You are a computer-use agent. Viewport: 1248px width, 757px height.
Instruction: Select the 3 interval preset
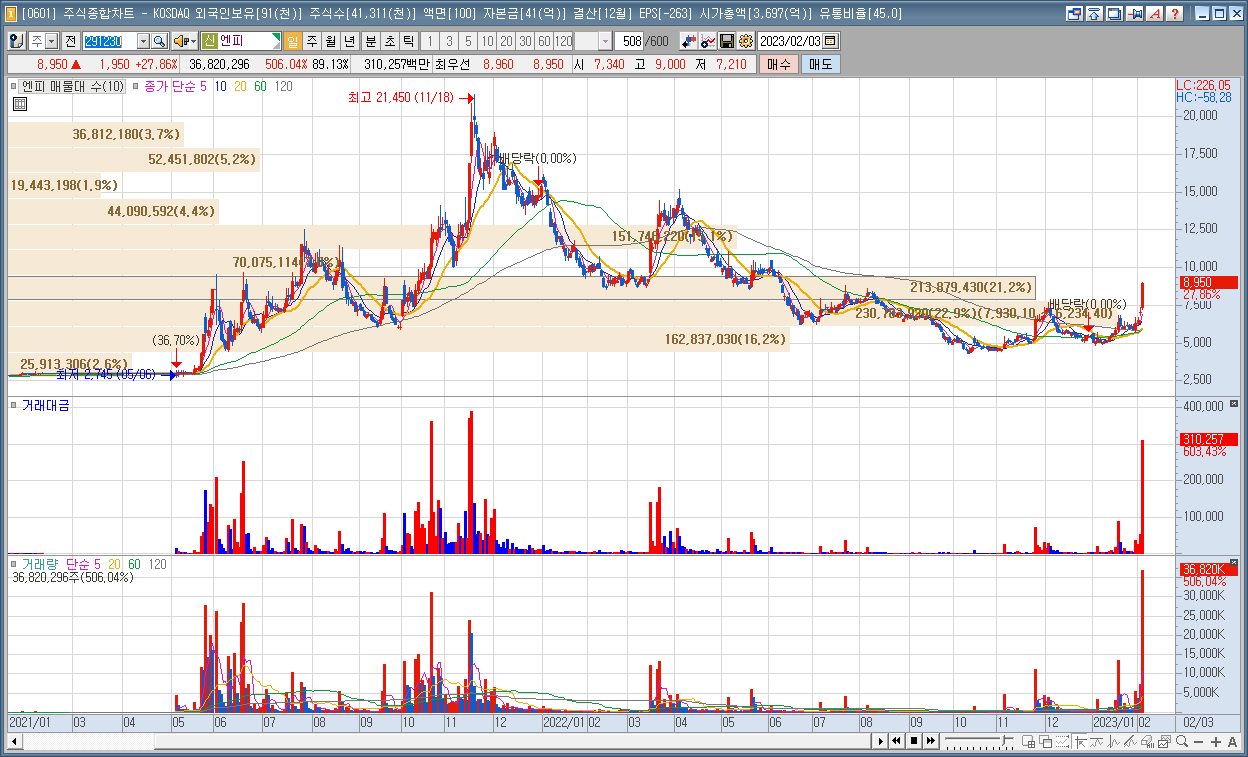pos(449,41)
